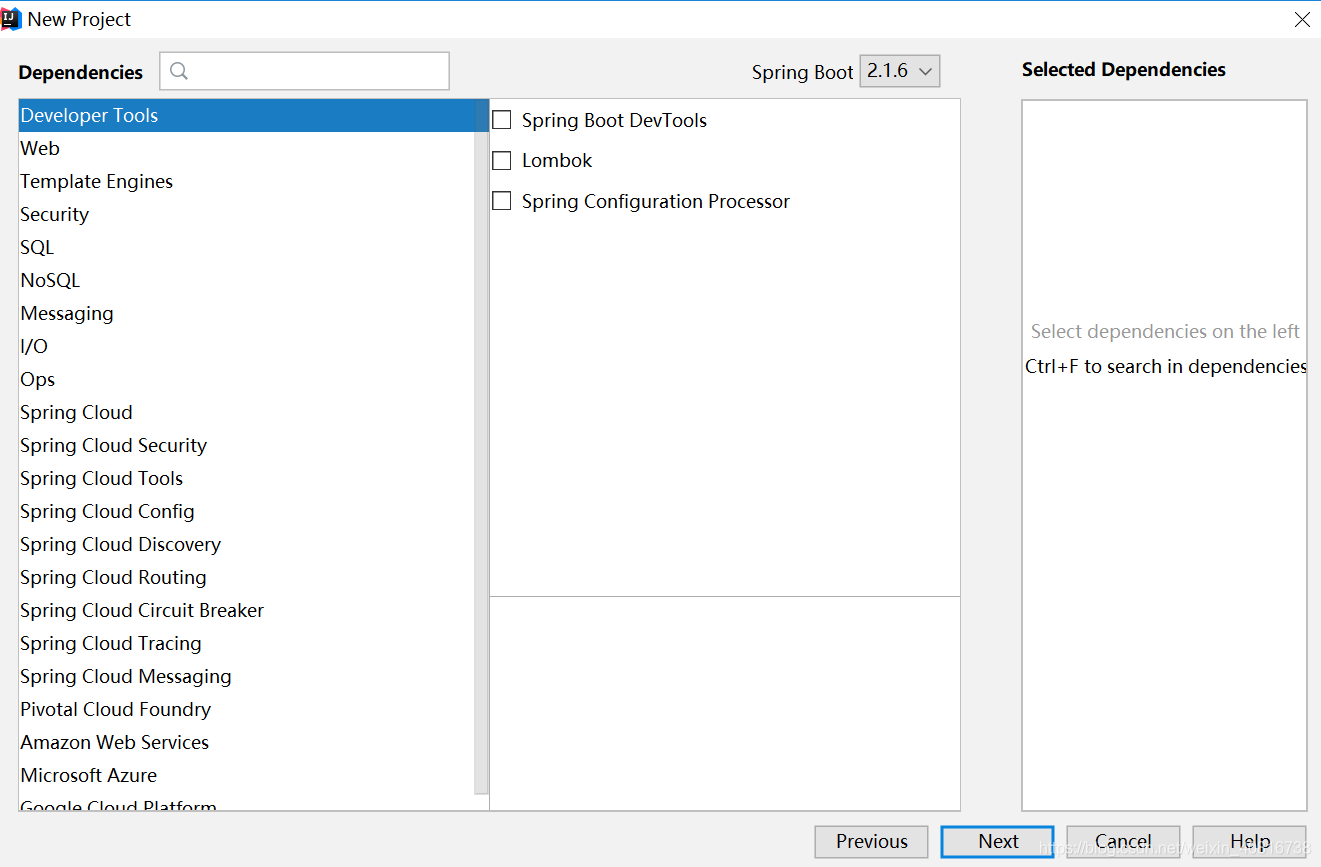The width and height of the screenshot is (1321, 867).
Task: Click the search magnifier icon
Action: 179,71
